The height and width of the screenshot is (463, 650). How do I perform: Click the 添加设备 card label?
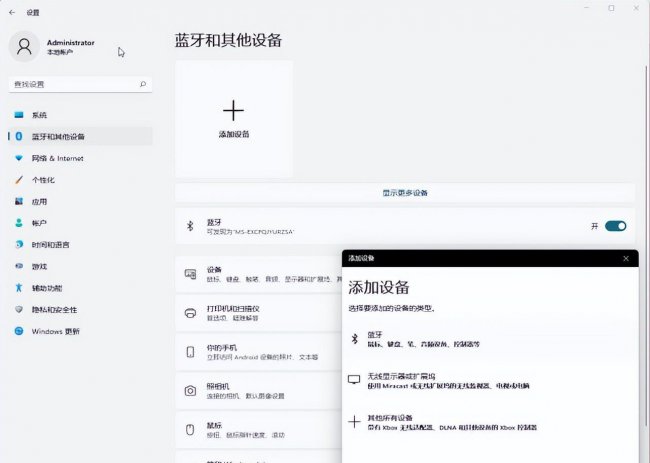[x=234, y=134]
